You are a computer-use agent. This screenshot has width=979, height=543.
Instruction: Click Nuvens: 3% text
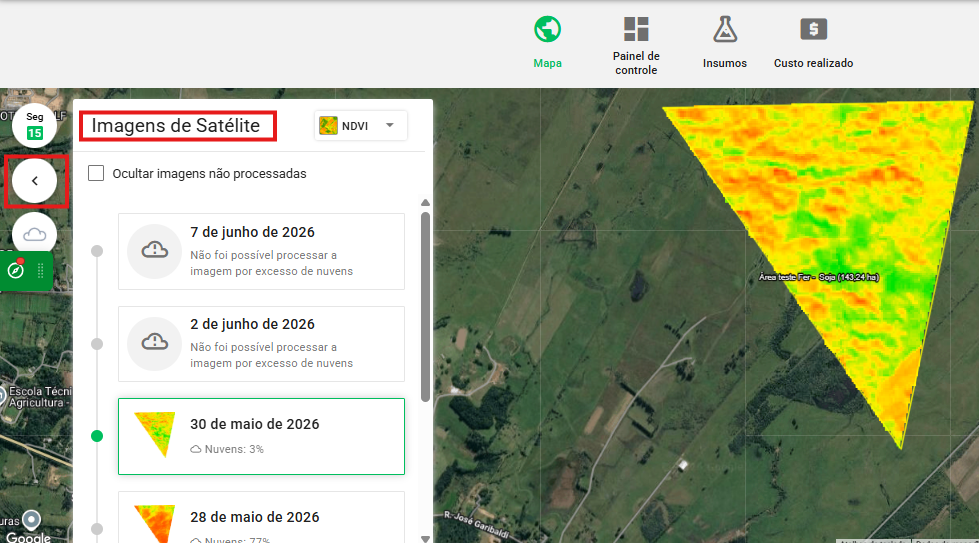tap(234, 449)
